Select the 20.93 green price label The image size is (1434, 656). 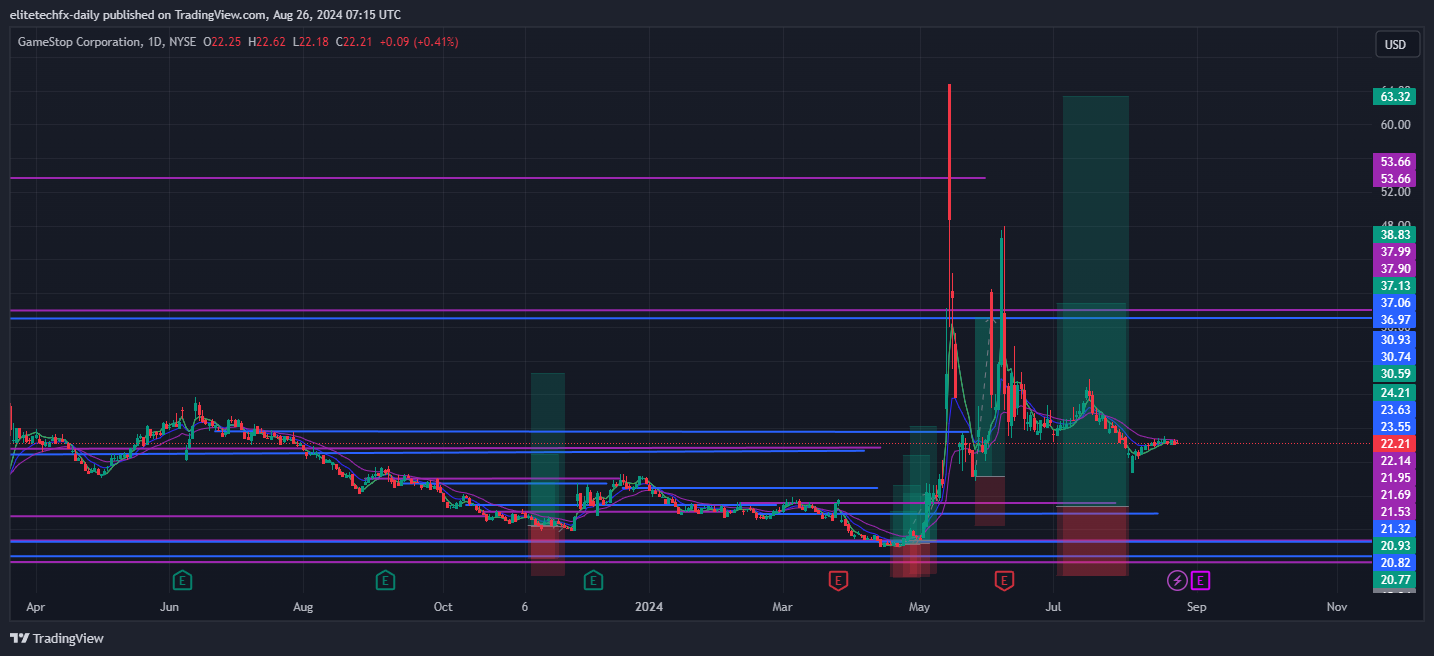pyautogui.click(x=1394, y=546)
